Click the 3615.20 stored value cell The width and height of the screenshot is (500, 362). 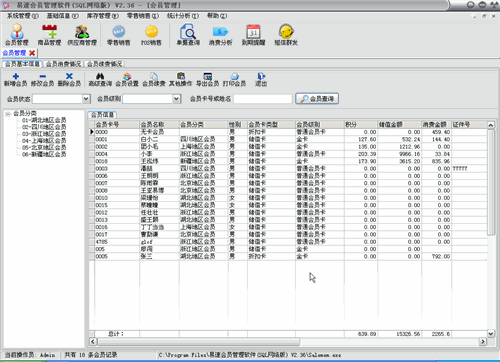click(399, 161)
